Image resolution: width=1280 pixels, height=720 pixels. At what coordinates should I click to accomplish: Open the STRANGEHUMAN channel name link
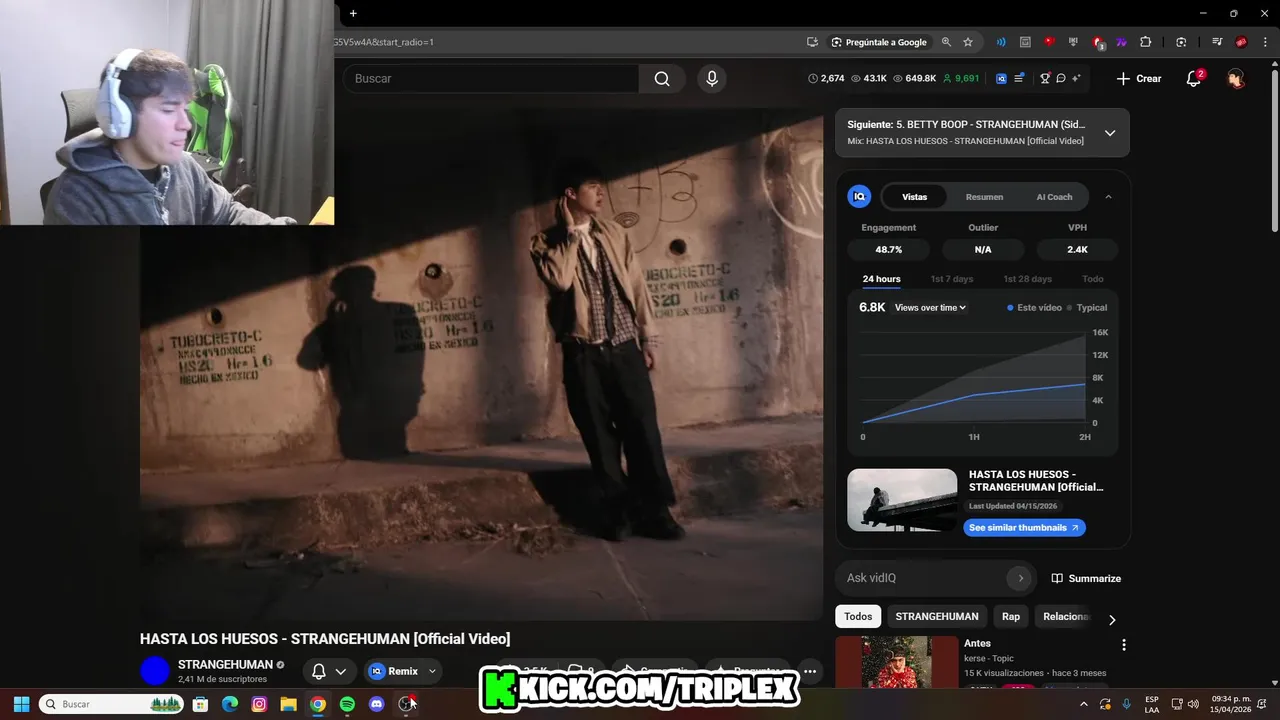(x=225, y=664)
